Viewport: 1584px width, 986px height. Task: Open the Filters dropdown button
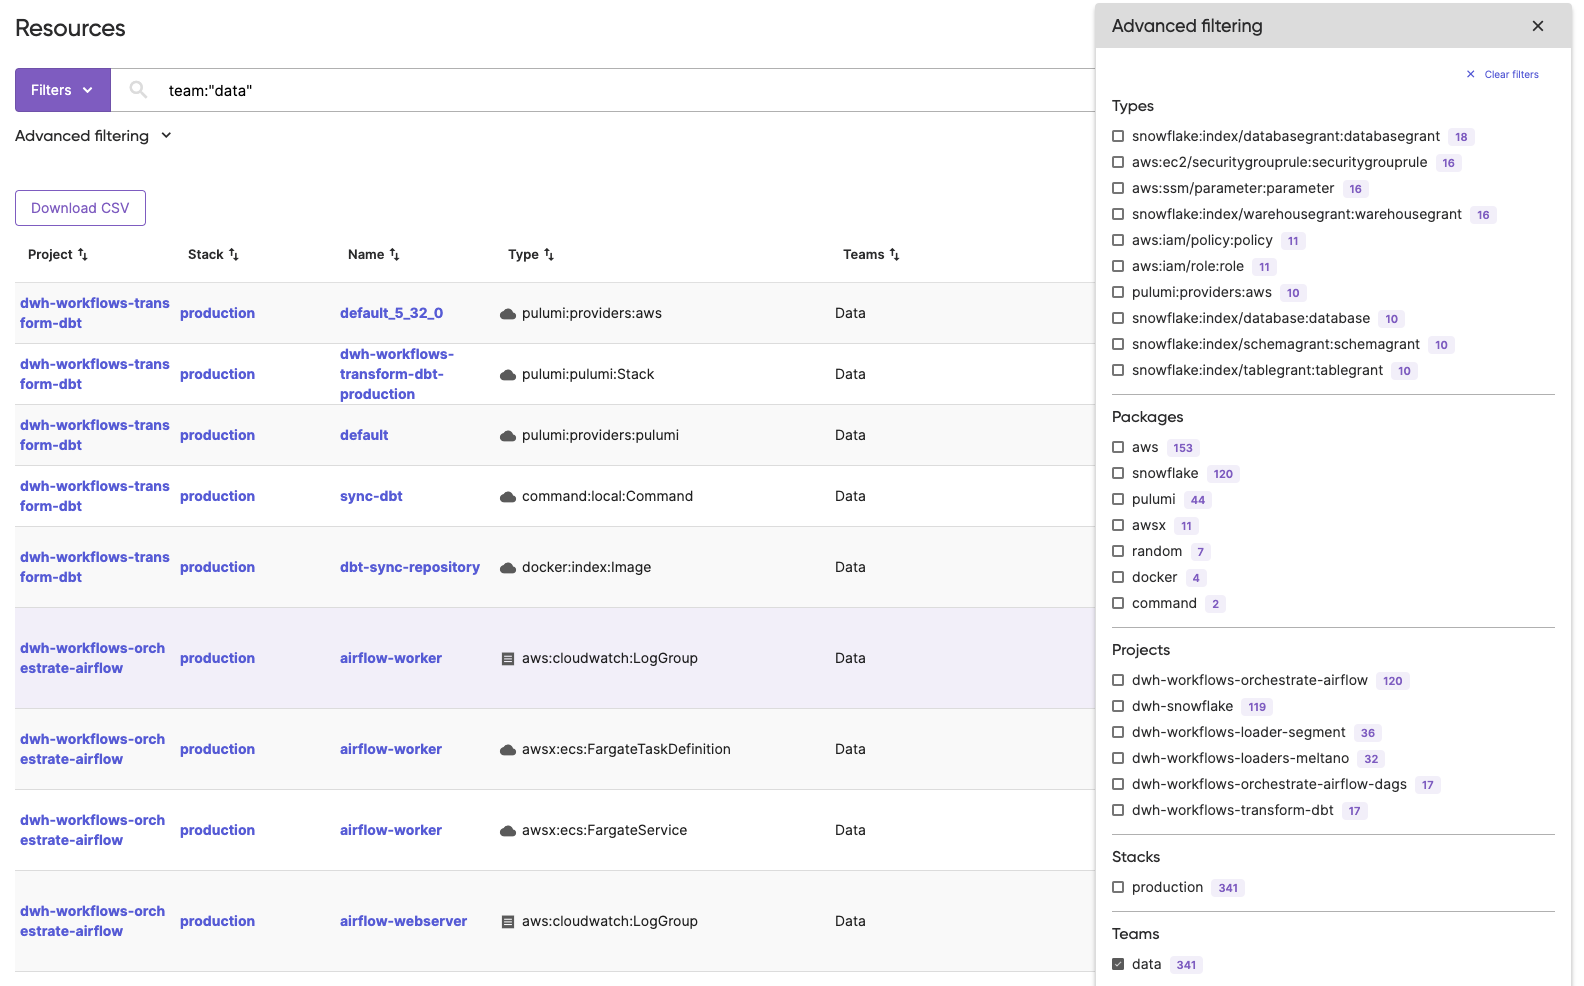pyautogui.click(x=62, y=90)
